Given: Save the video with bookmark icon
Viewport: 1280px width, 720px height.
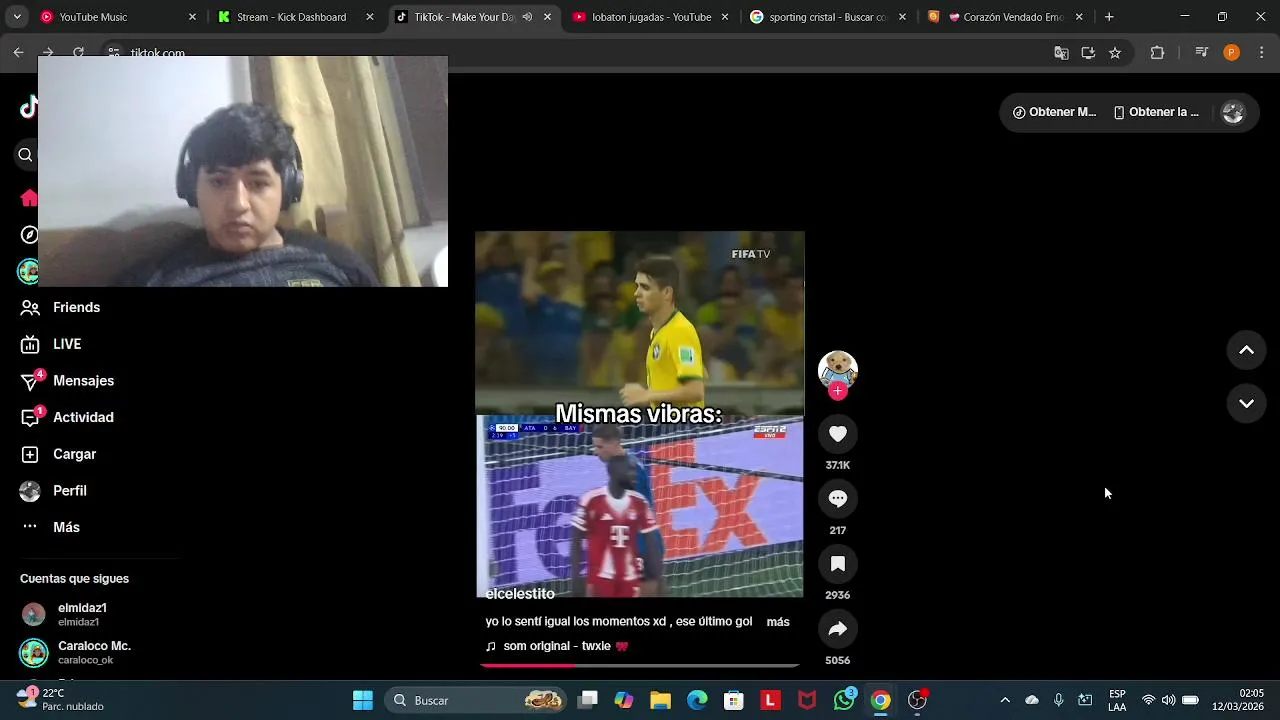Looking at the screenshot, I should tap(838, 564).
